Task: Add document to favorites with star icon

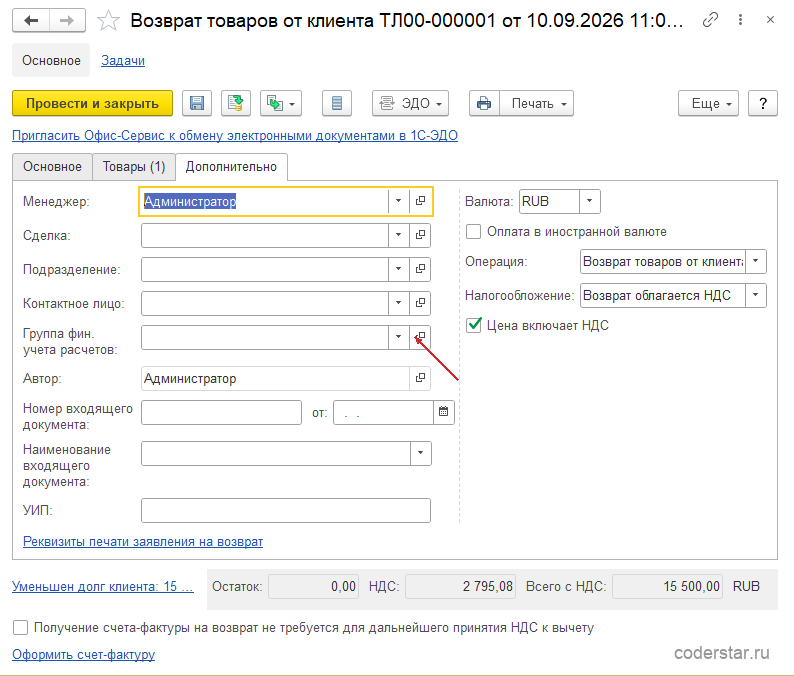Action: pos(108,21)
